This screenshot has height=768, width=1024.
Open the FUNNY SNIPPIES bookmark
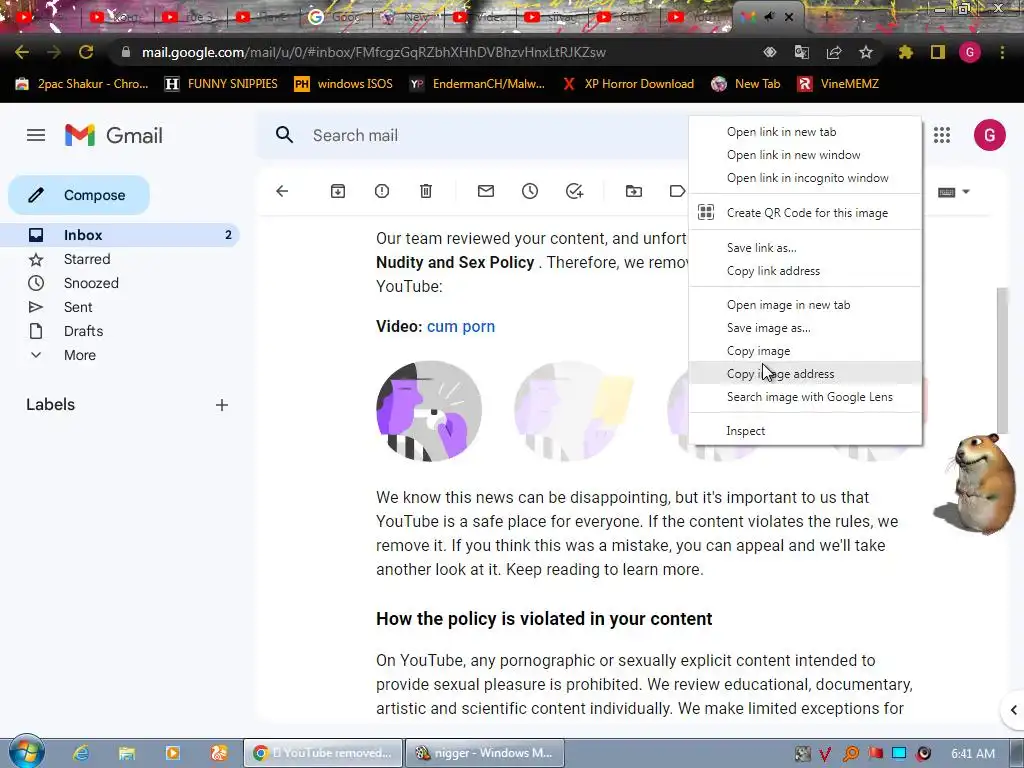221,84
